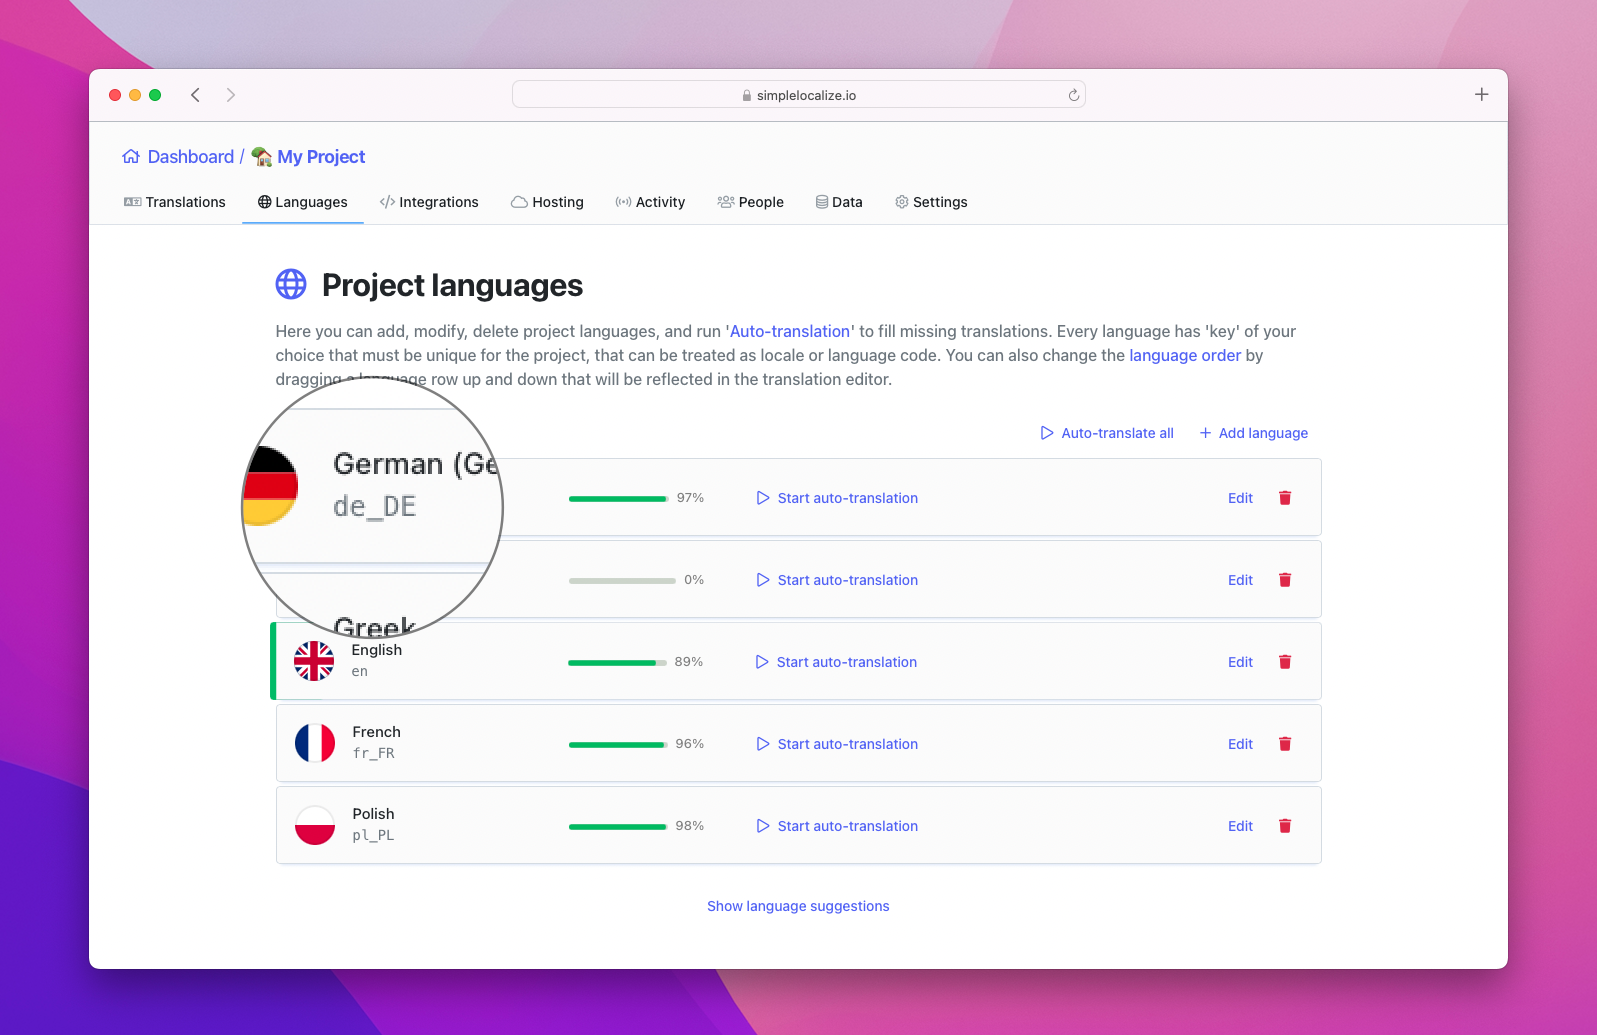Go back in browser history

click(x=195, y=95)
